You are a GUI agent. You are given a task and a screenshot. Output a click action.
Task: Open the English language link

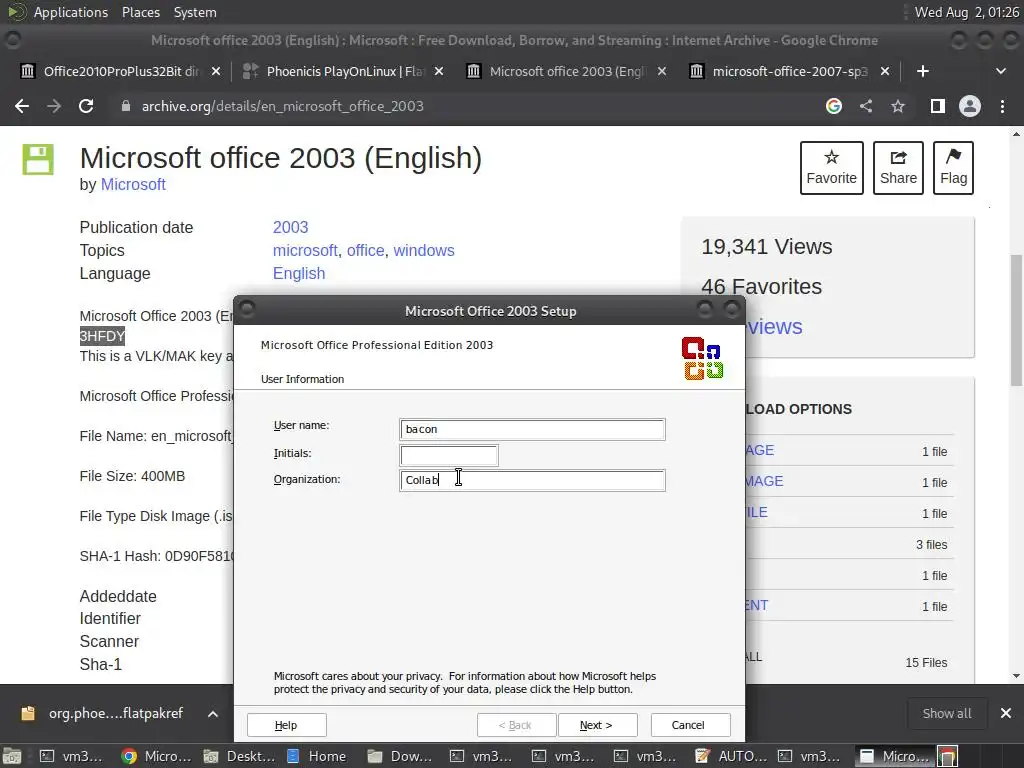299,274
